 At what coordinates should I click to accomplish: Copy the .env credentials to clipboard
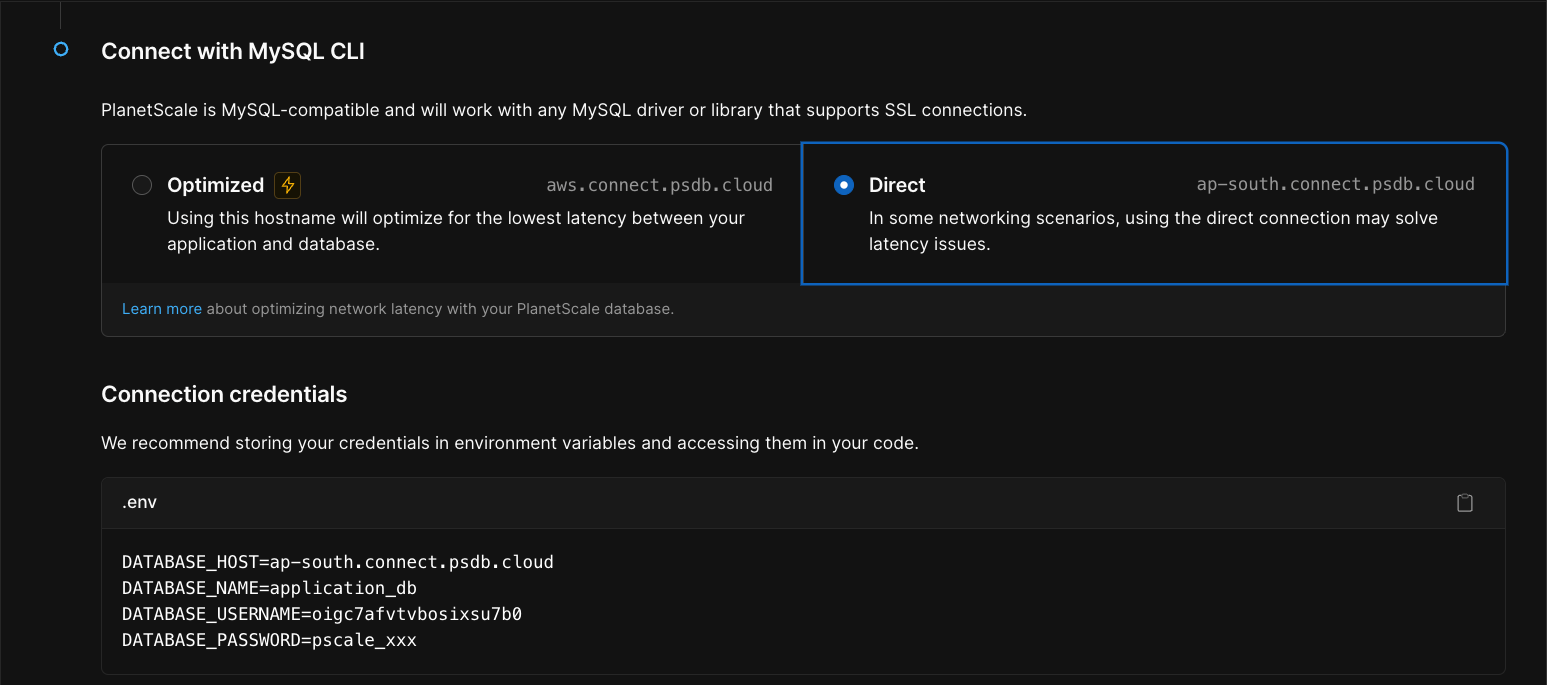click(1464, 503)
